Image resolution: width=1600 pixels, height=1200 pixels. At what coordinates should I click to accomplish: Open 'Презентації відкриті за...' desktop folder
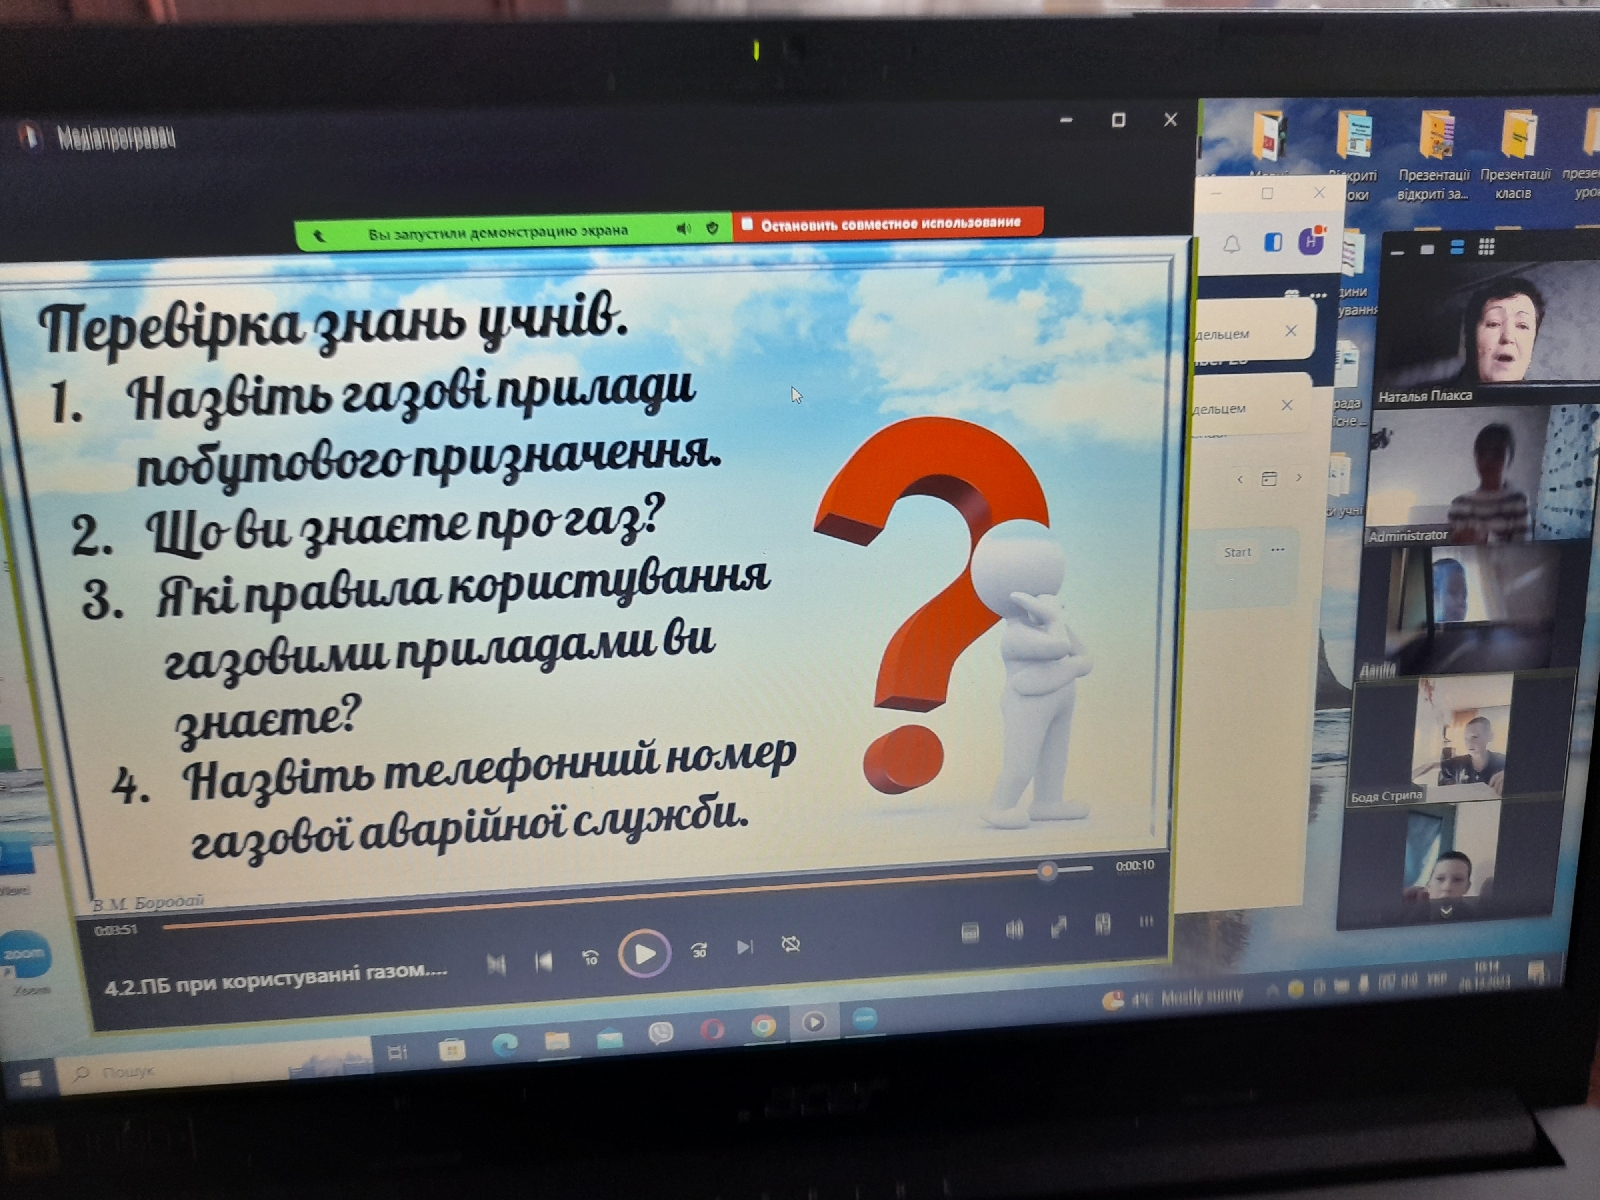click(1434, 156)
